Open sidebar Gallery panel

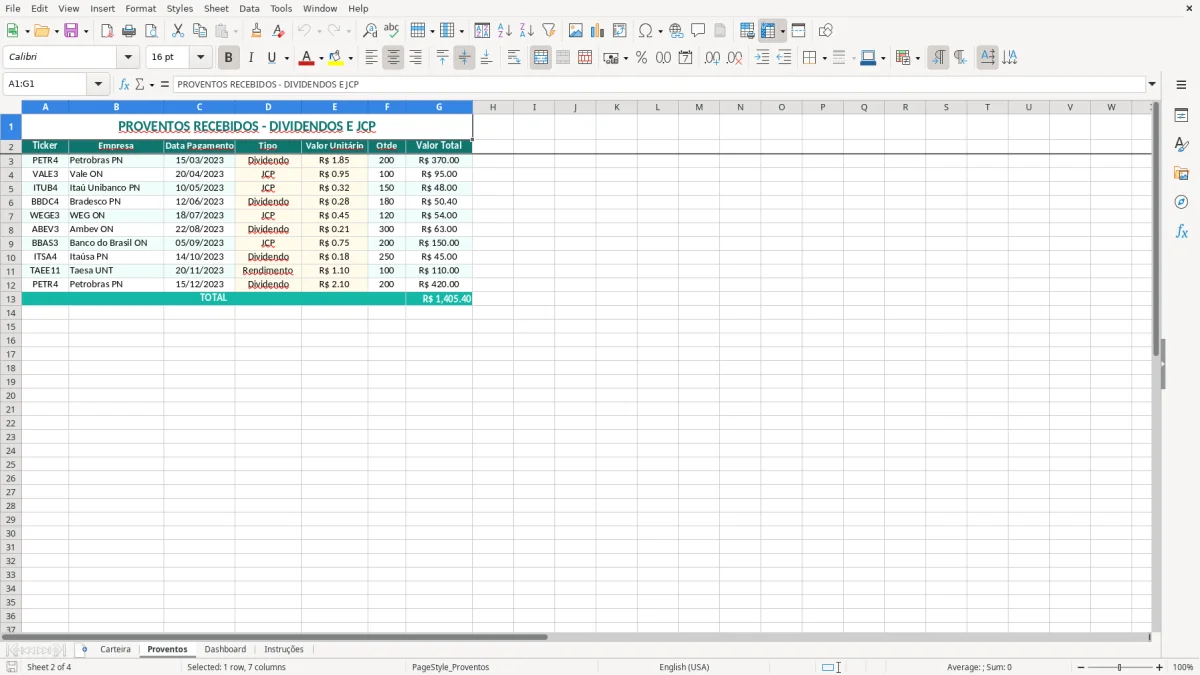(1181, 174)
